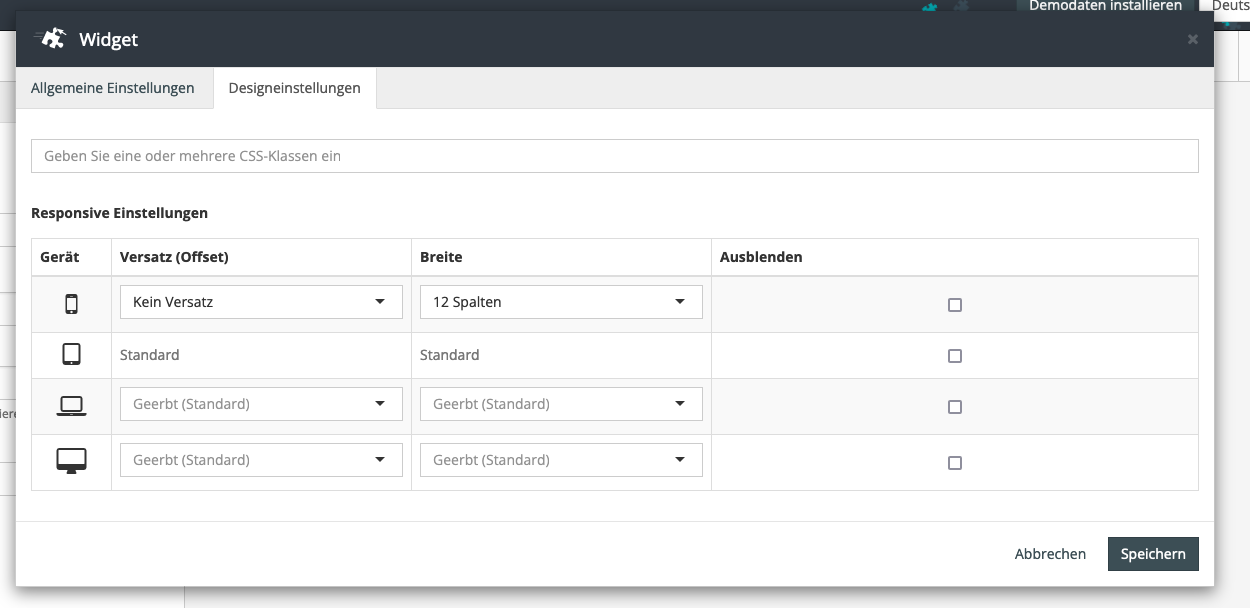This screenshot has height=608, width=1250.
Task: Expand the '12 Spalten' width dropdown
Action: [x=561, y=302]
